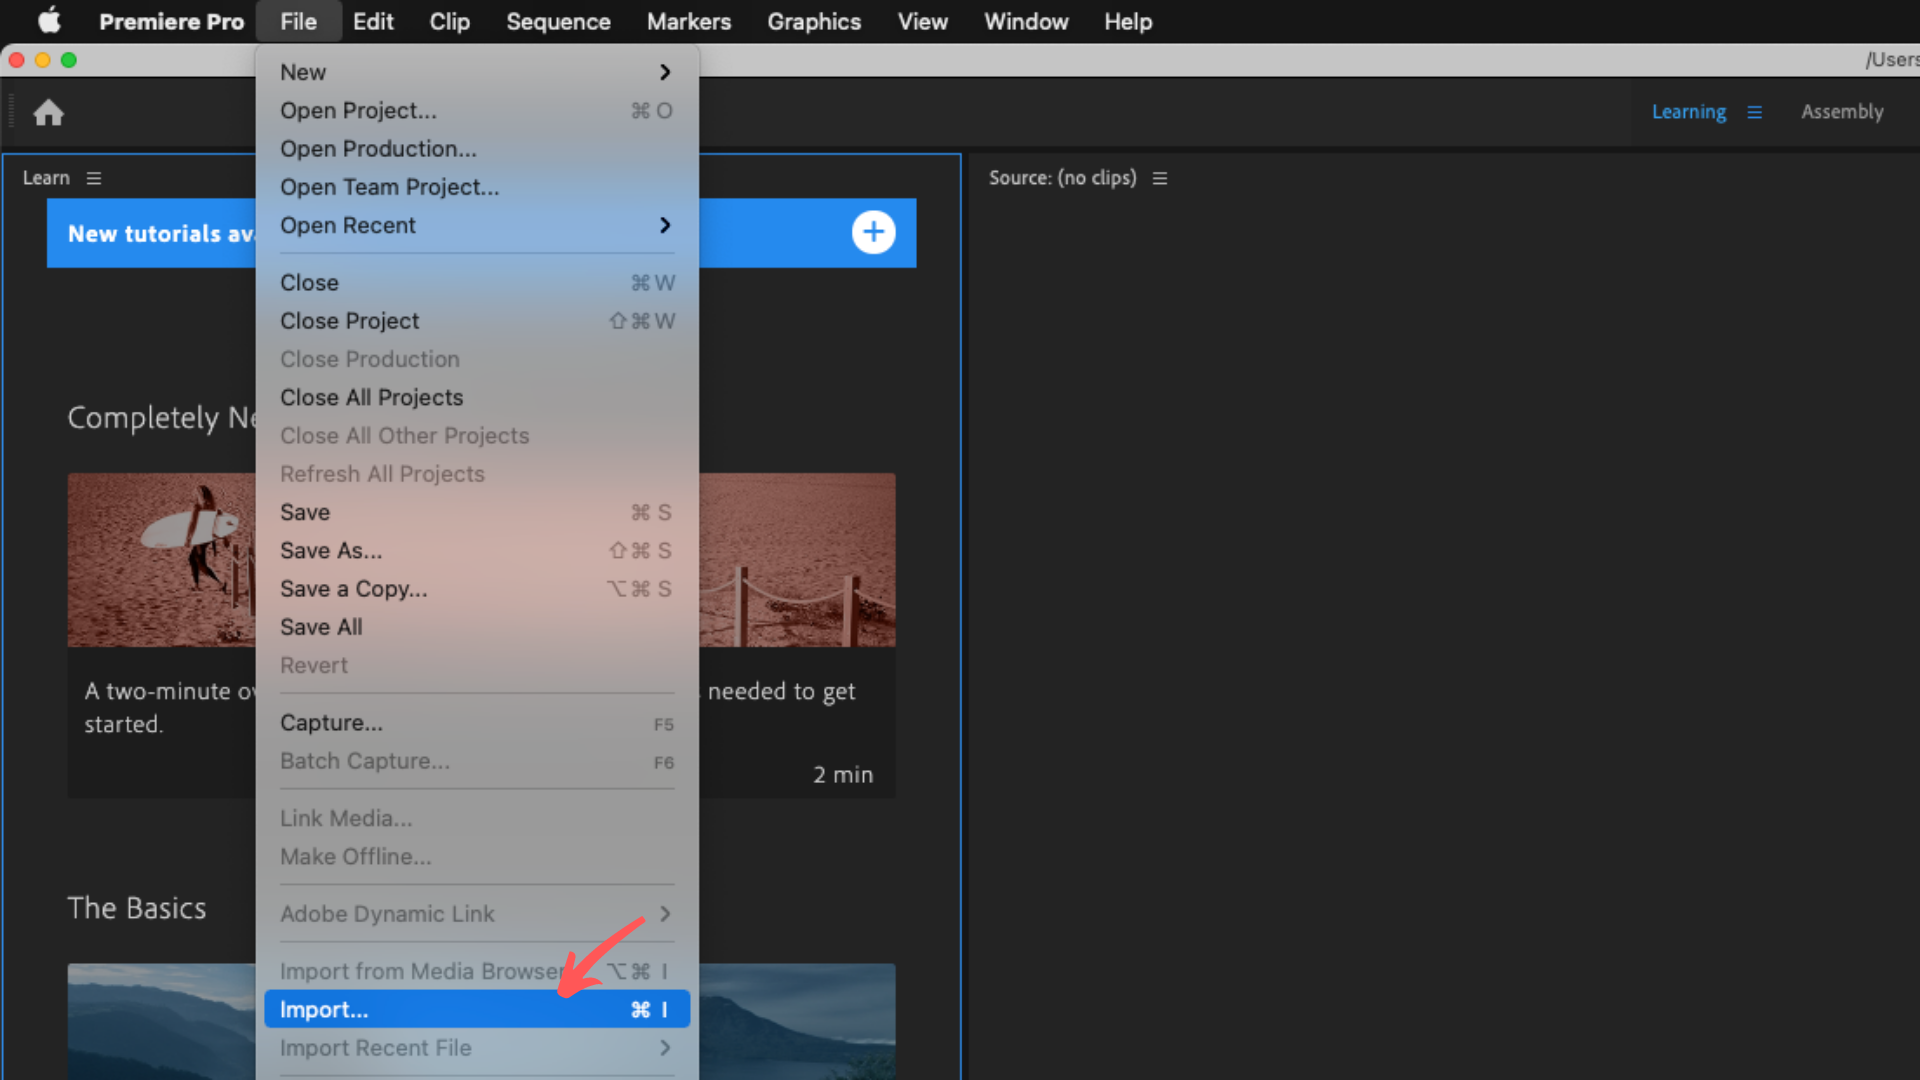This screenshot has width=1920, height=1080.
Task: Open the Sequence menu
Action: pos(558,21)
